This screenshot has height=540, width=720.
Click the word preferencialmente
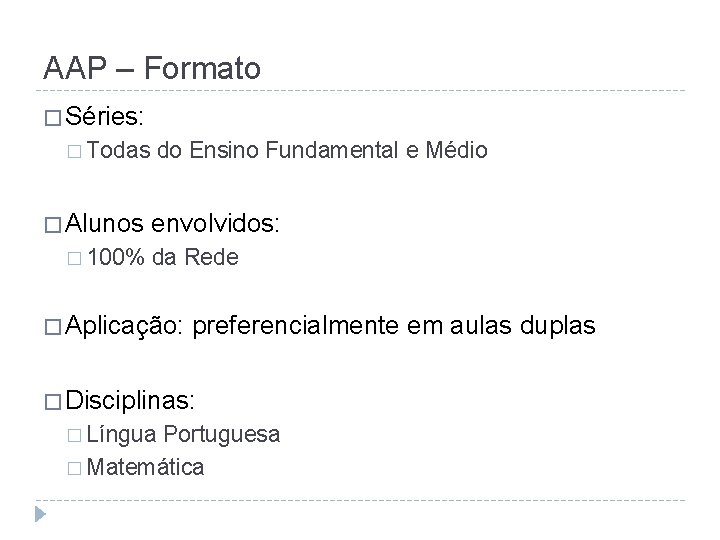coord(296,327)
